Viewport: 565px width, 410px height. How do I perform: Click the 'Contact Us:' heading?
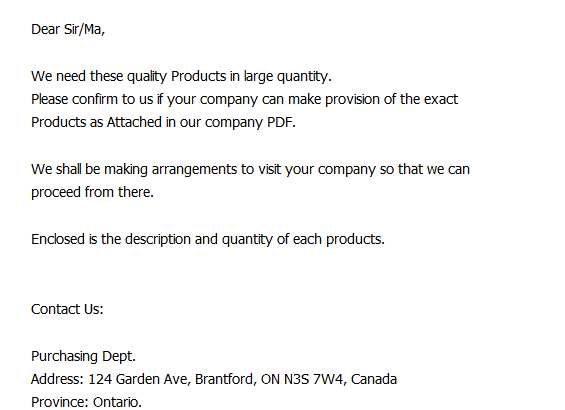pos(67,309)
